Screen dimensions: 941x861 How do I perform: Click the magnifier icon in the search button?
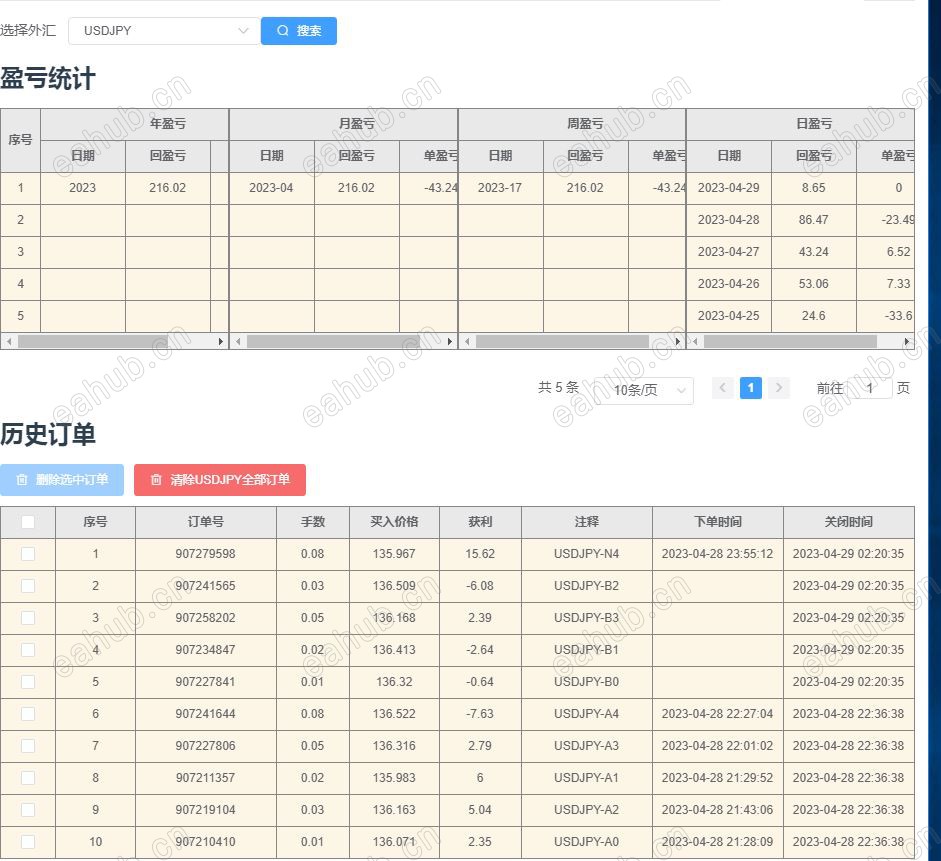coord(283,30)
